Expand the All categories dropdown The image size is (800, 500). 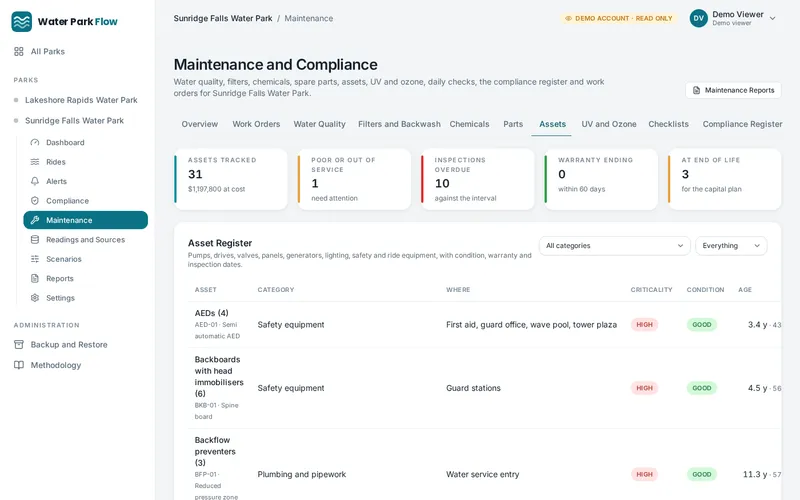pos(614,245)
